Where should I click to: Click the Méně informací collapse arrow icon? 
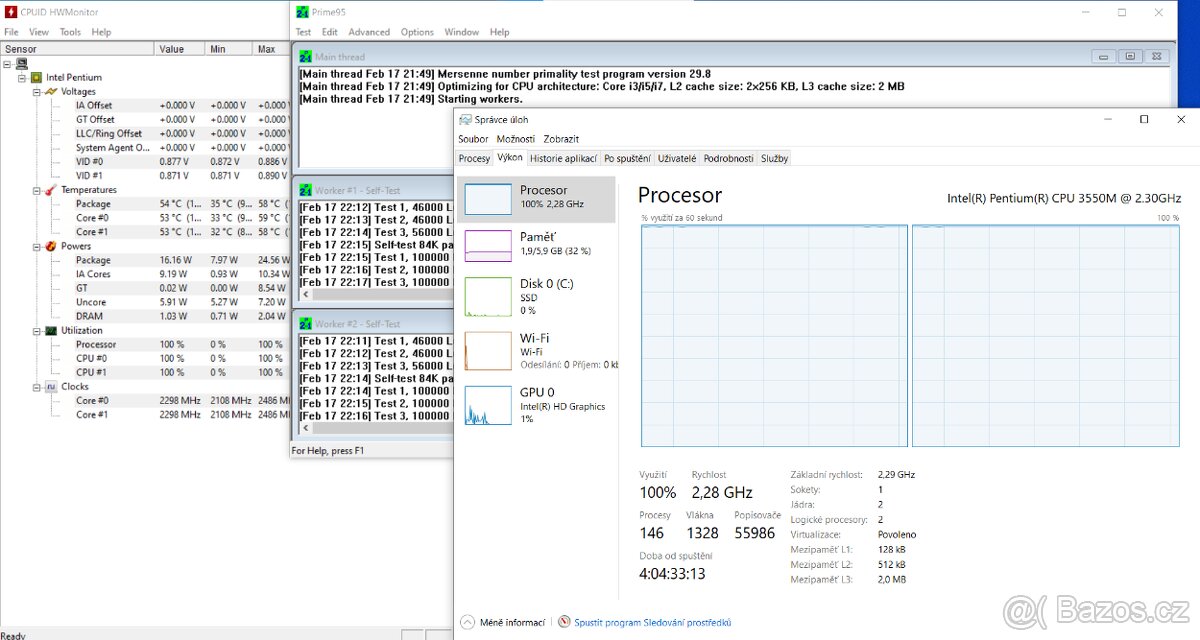coord(466,622)
